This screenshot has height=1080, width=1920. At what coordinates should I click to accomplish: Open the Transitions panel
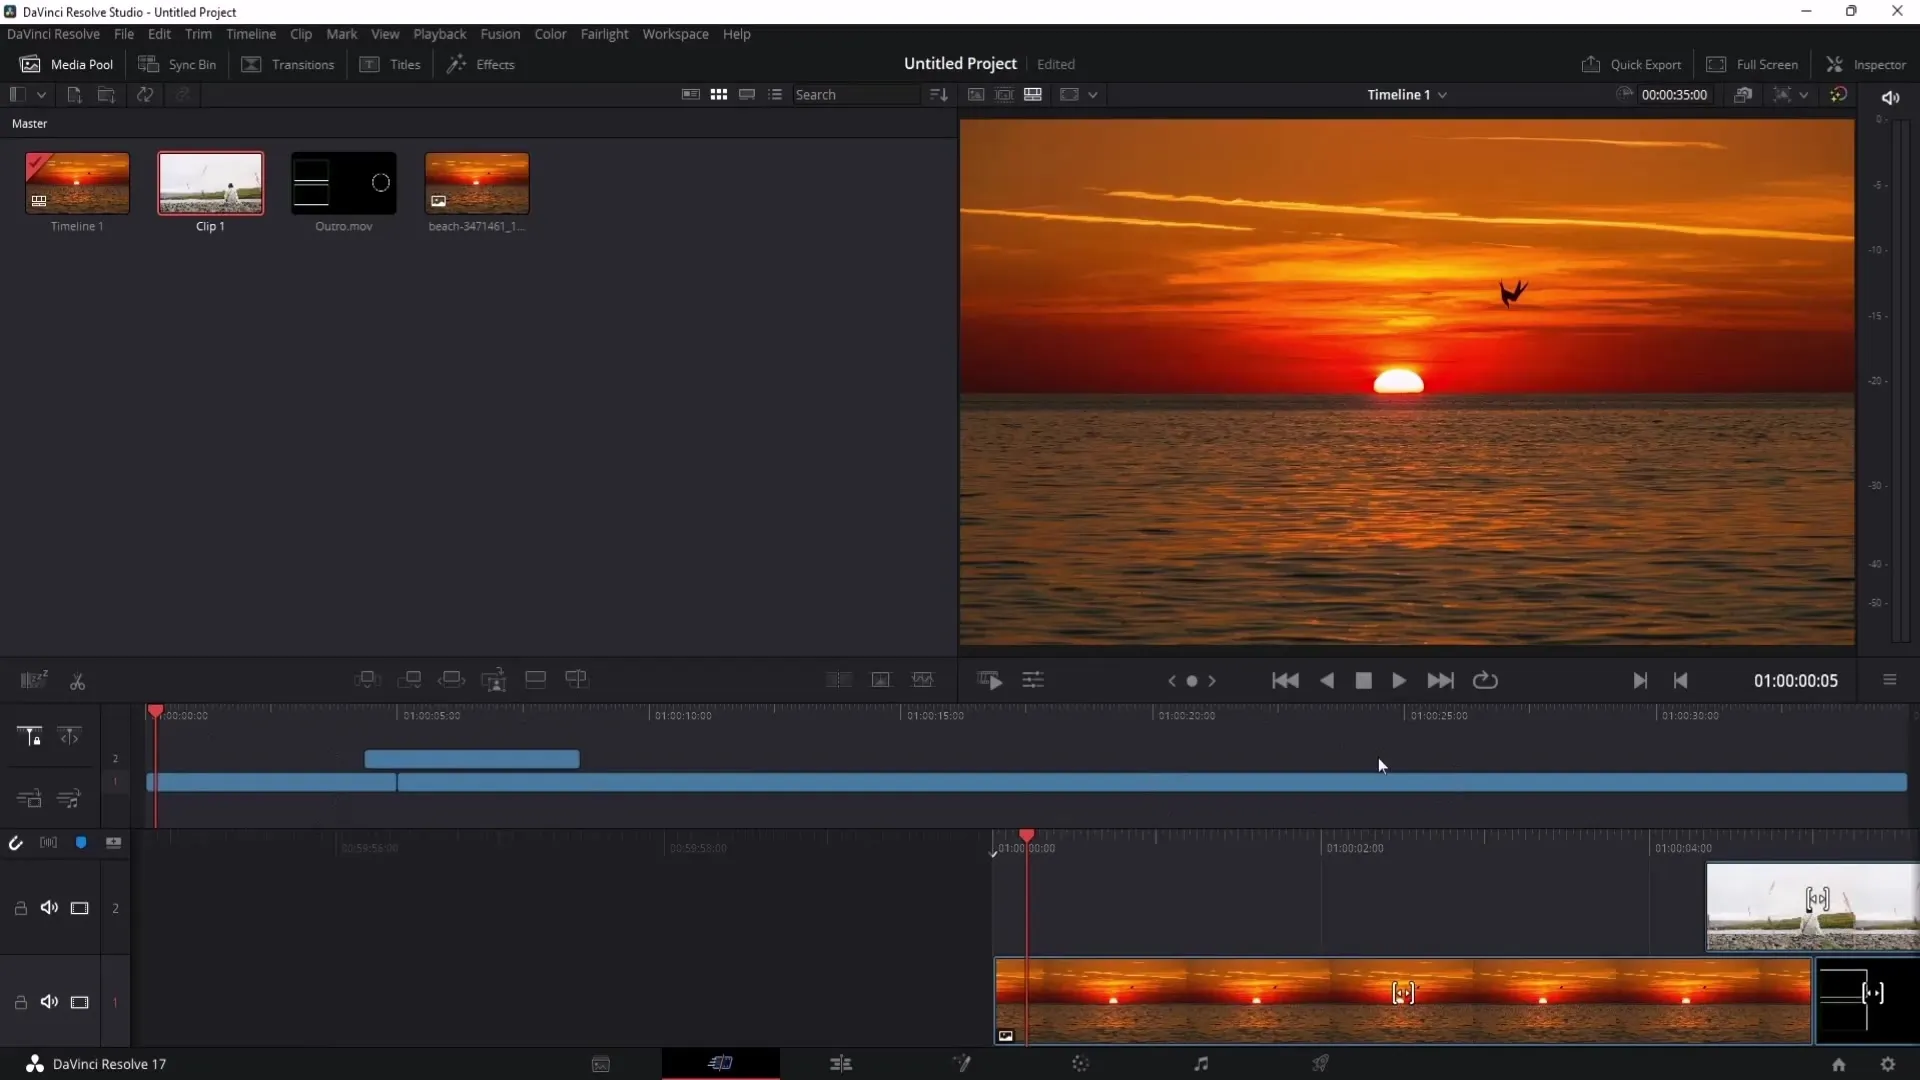point(288,64)
